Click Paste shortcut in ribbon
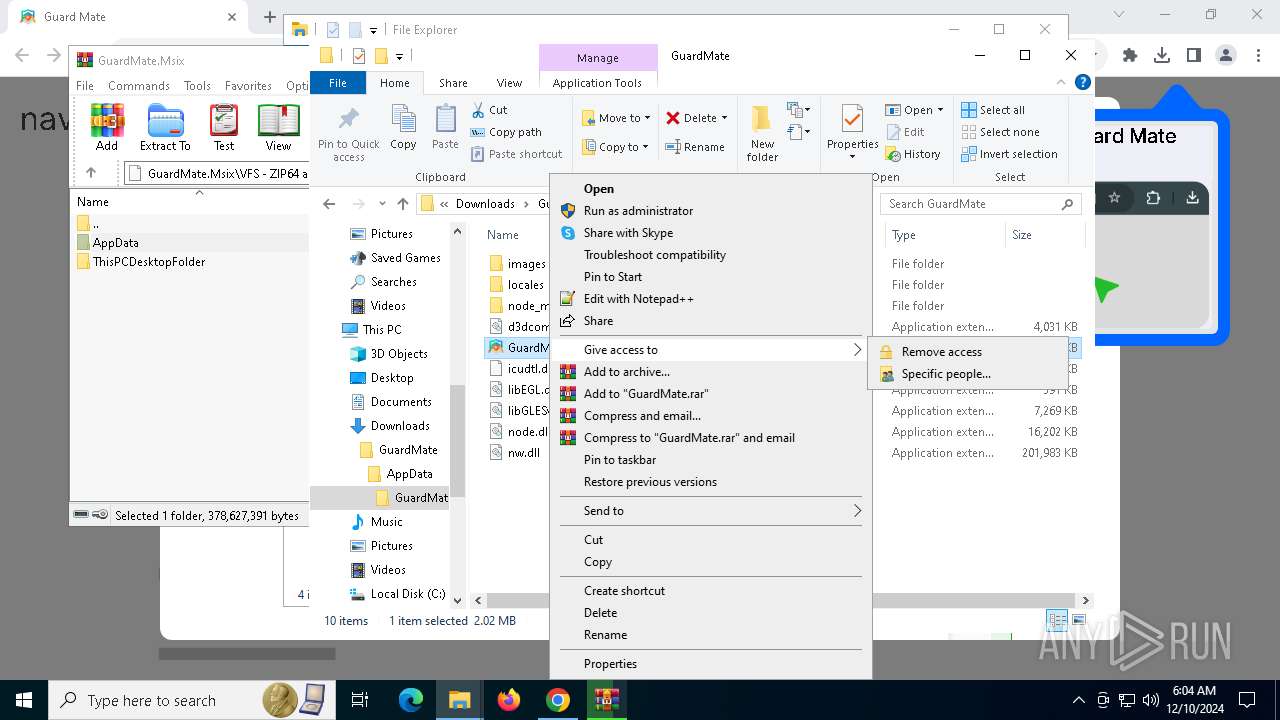1280x720 pixels. [516, 154]
